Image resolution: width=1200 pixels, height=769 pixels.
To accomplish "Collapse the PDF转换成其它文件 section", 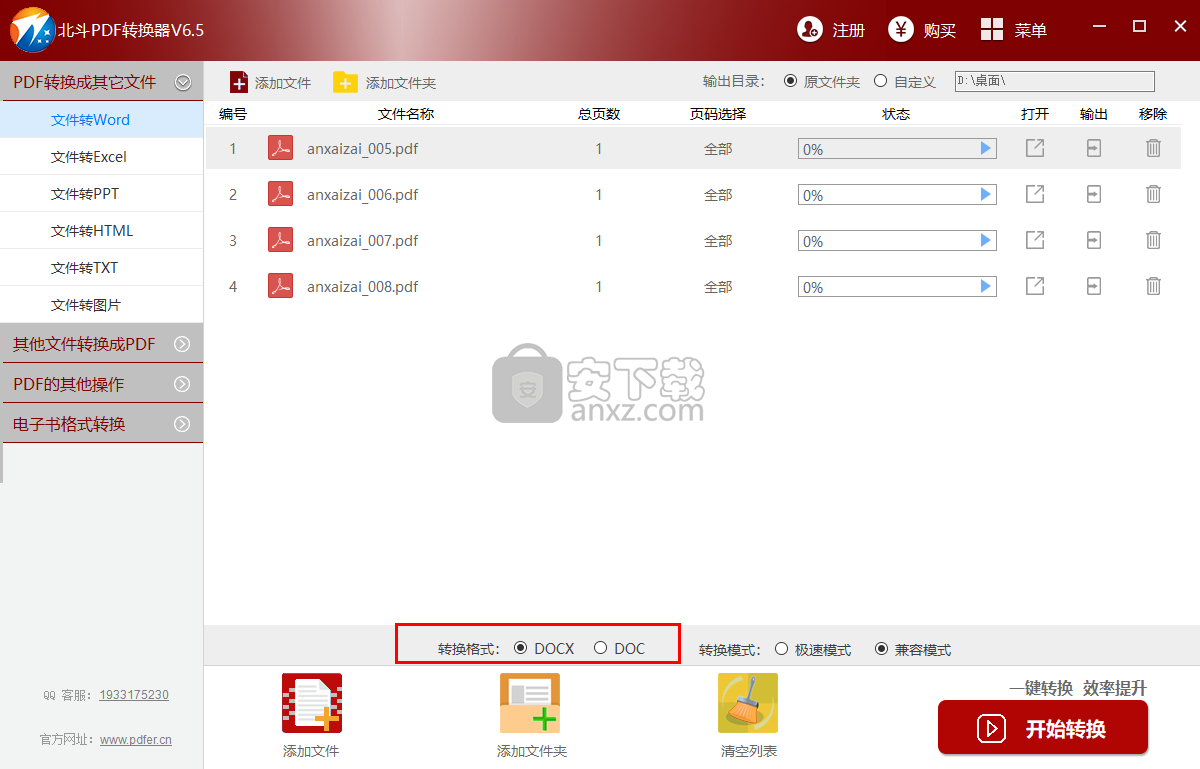I will 182,82.
